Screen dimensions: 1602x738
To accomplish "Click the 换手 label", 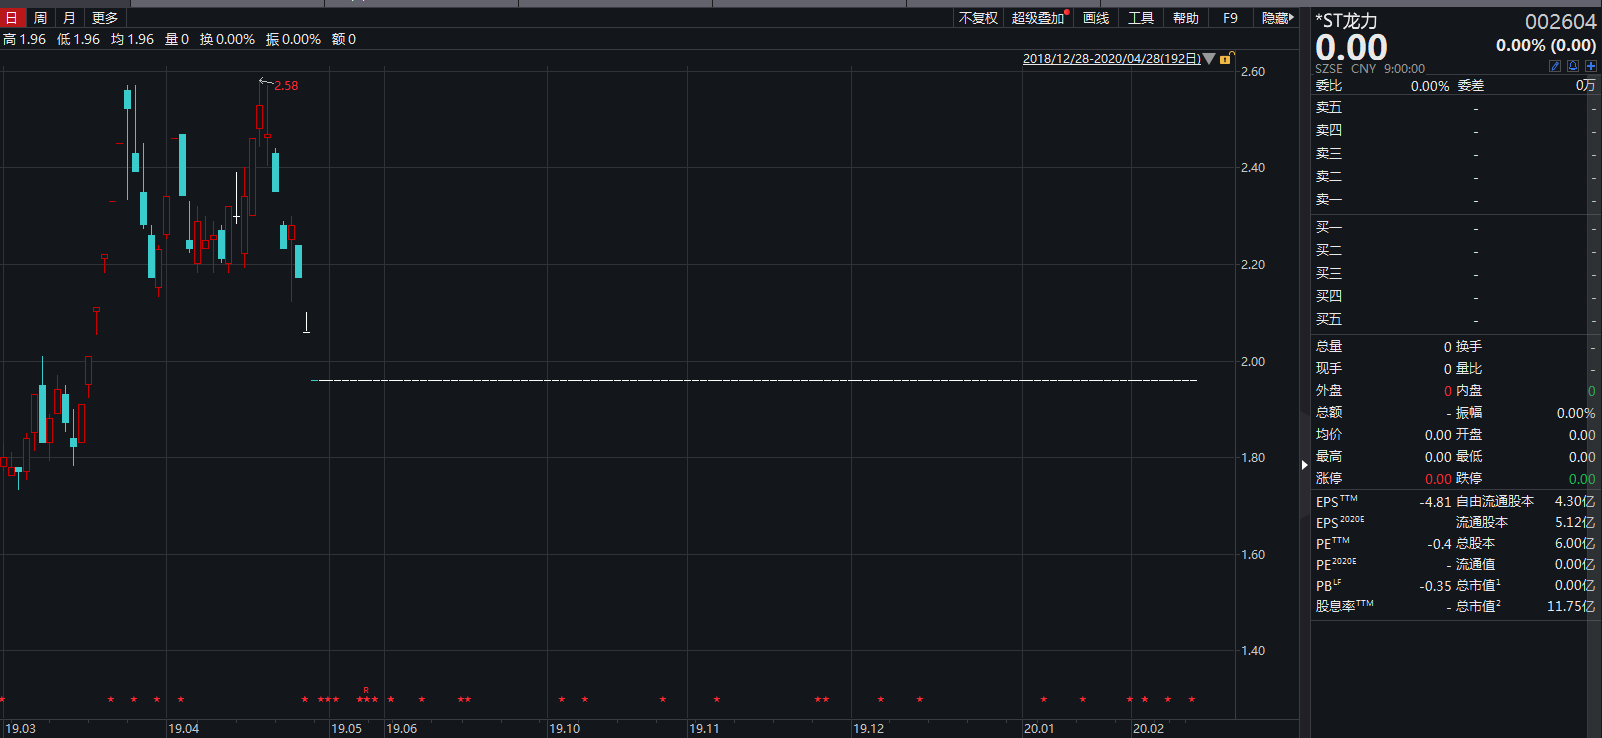I will point(1469,347).
